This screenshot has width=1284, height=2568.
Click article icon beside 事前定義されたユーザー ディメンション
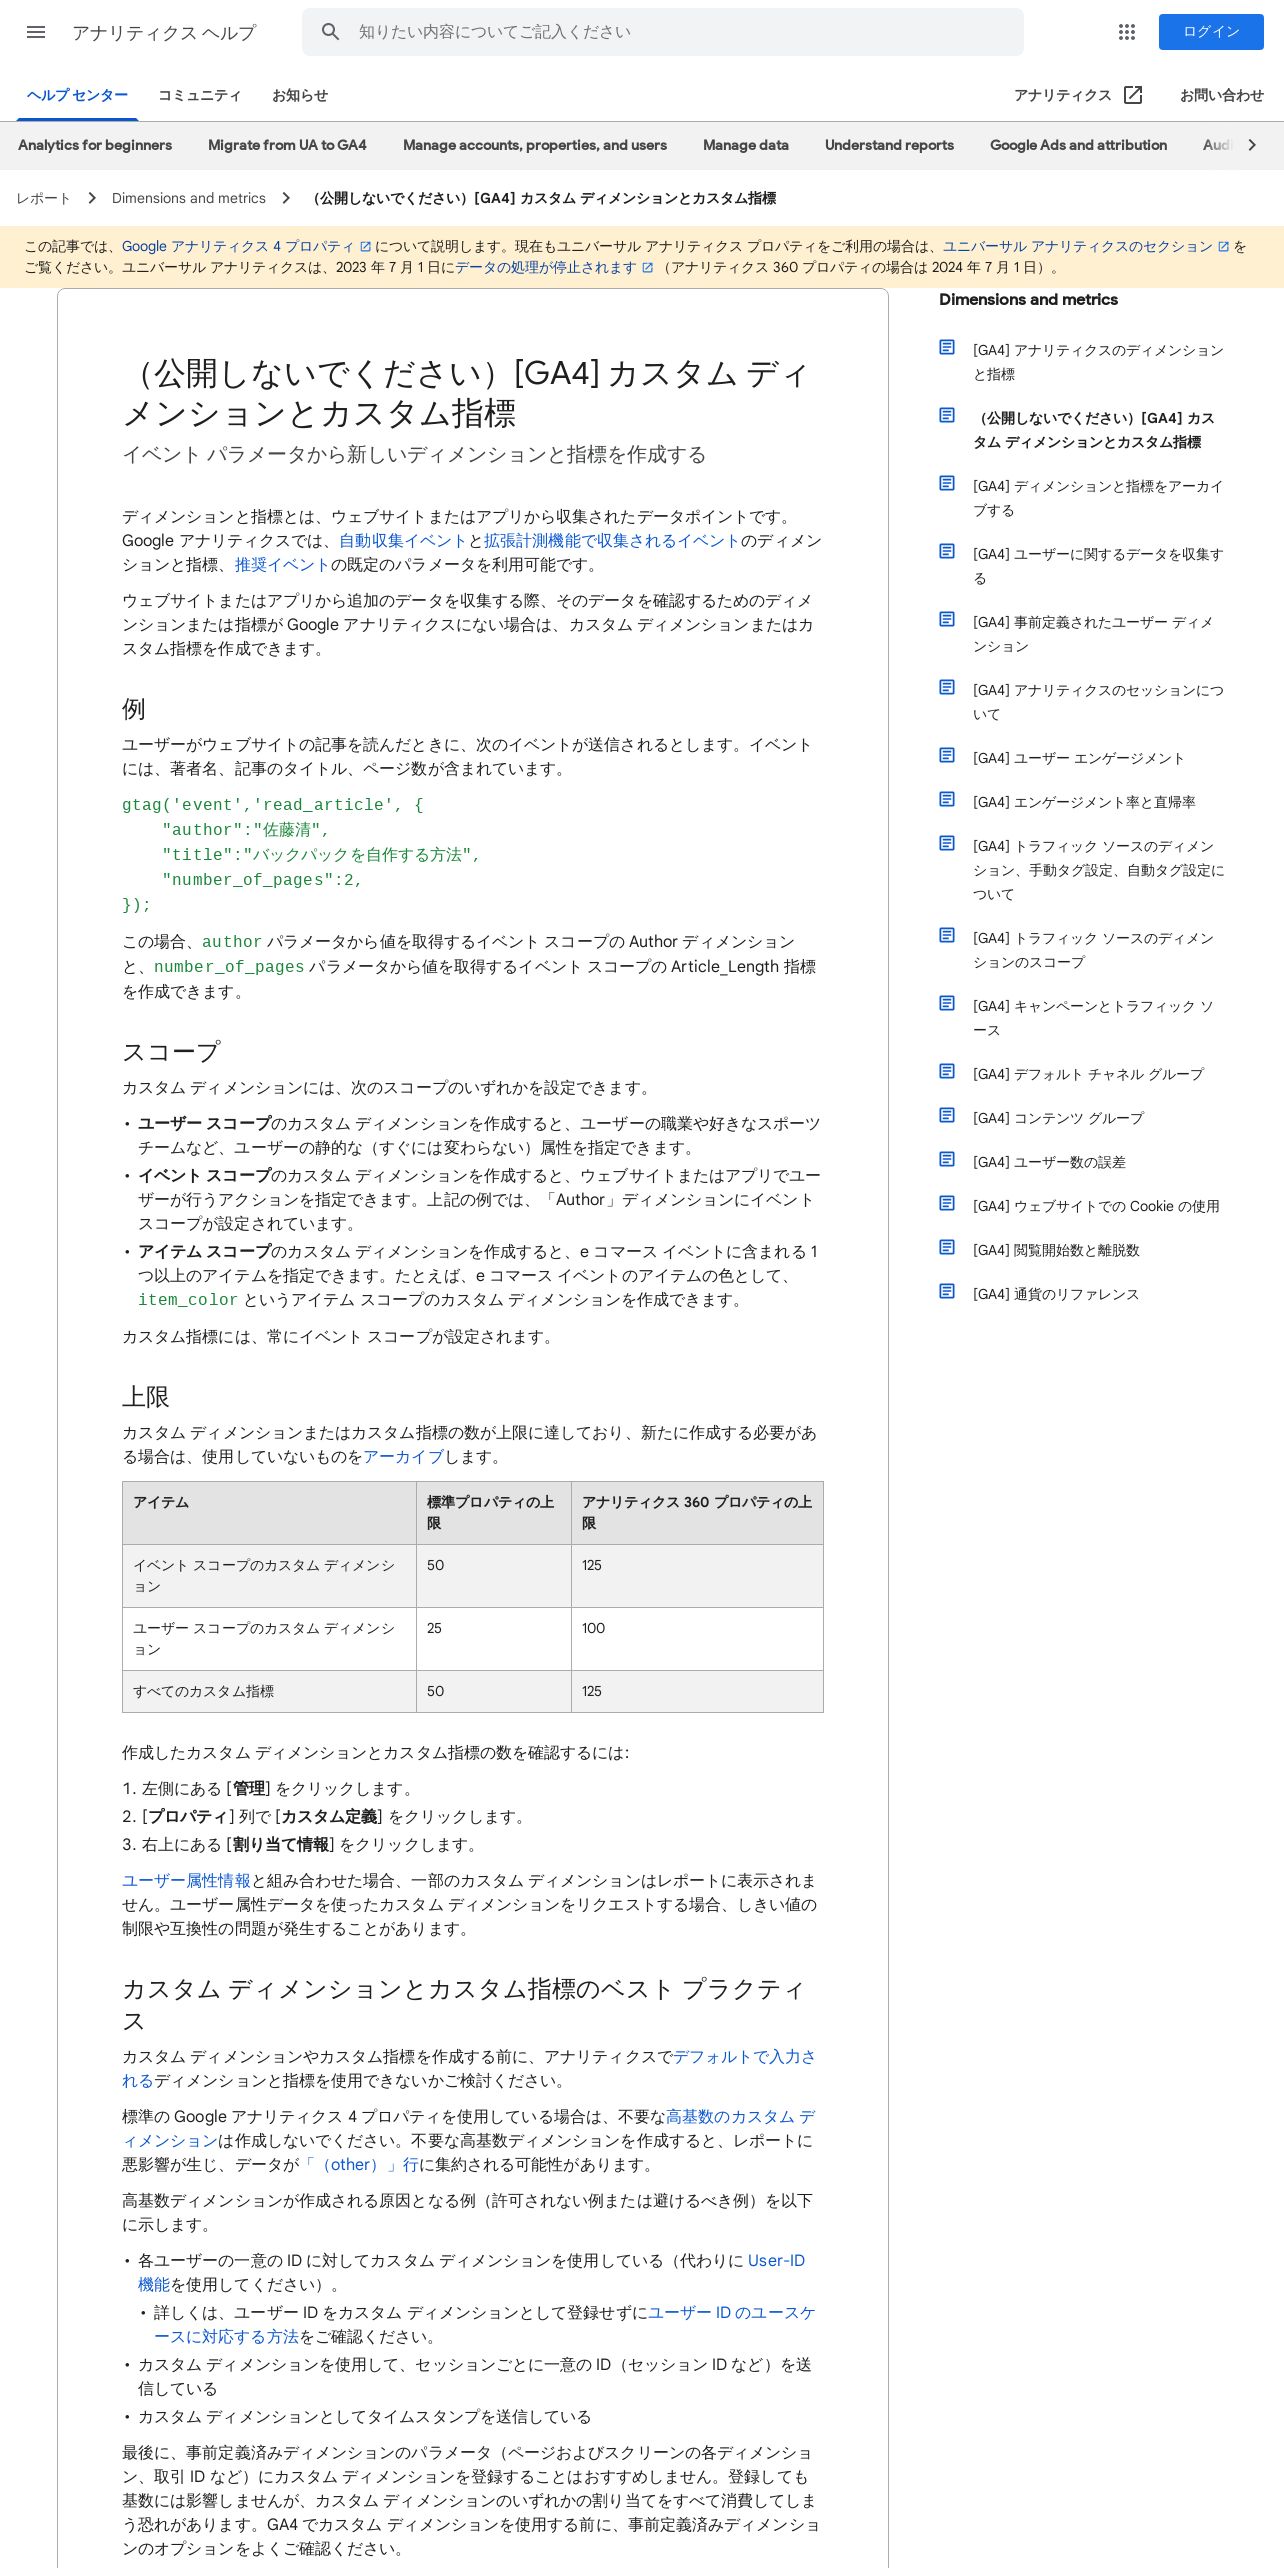[x=947, y=619]
